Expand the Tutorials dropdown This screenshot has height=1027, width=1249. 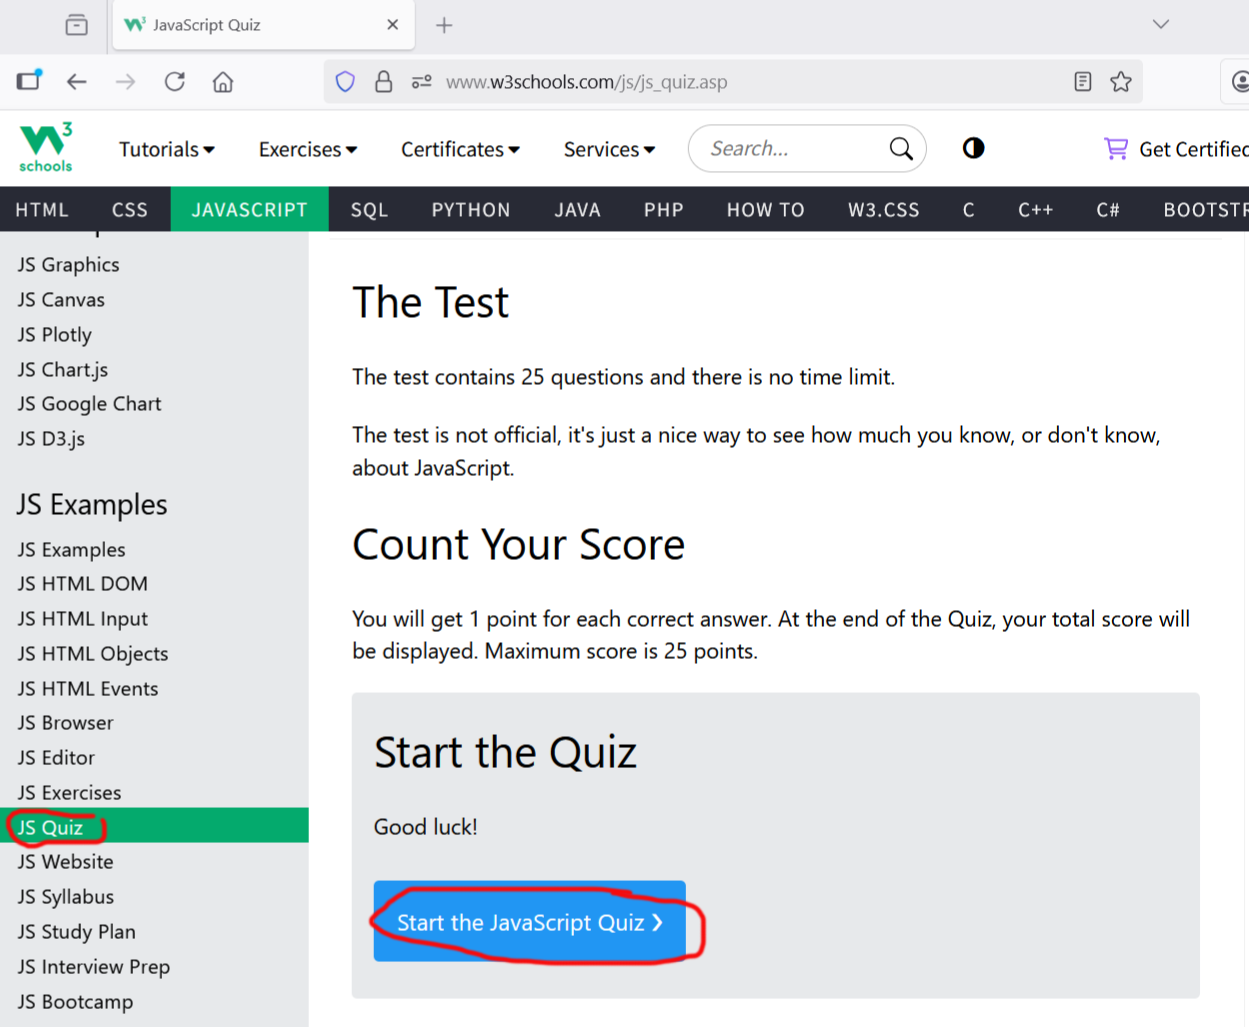point(167,149)
